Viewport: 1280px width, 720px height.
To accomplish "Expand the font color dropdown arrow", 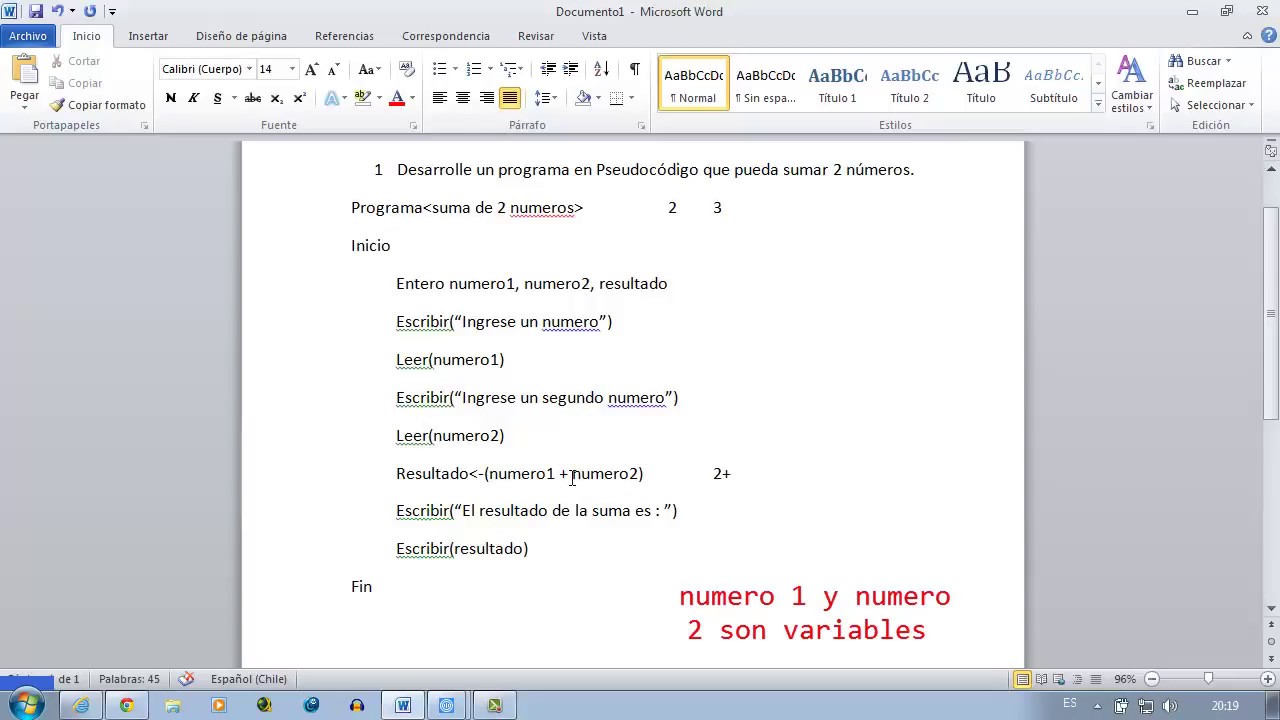I will [x=411, y=98].
